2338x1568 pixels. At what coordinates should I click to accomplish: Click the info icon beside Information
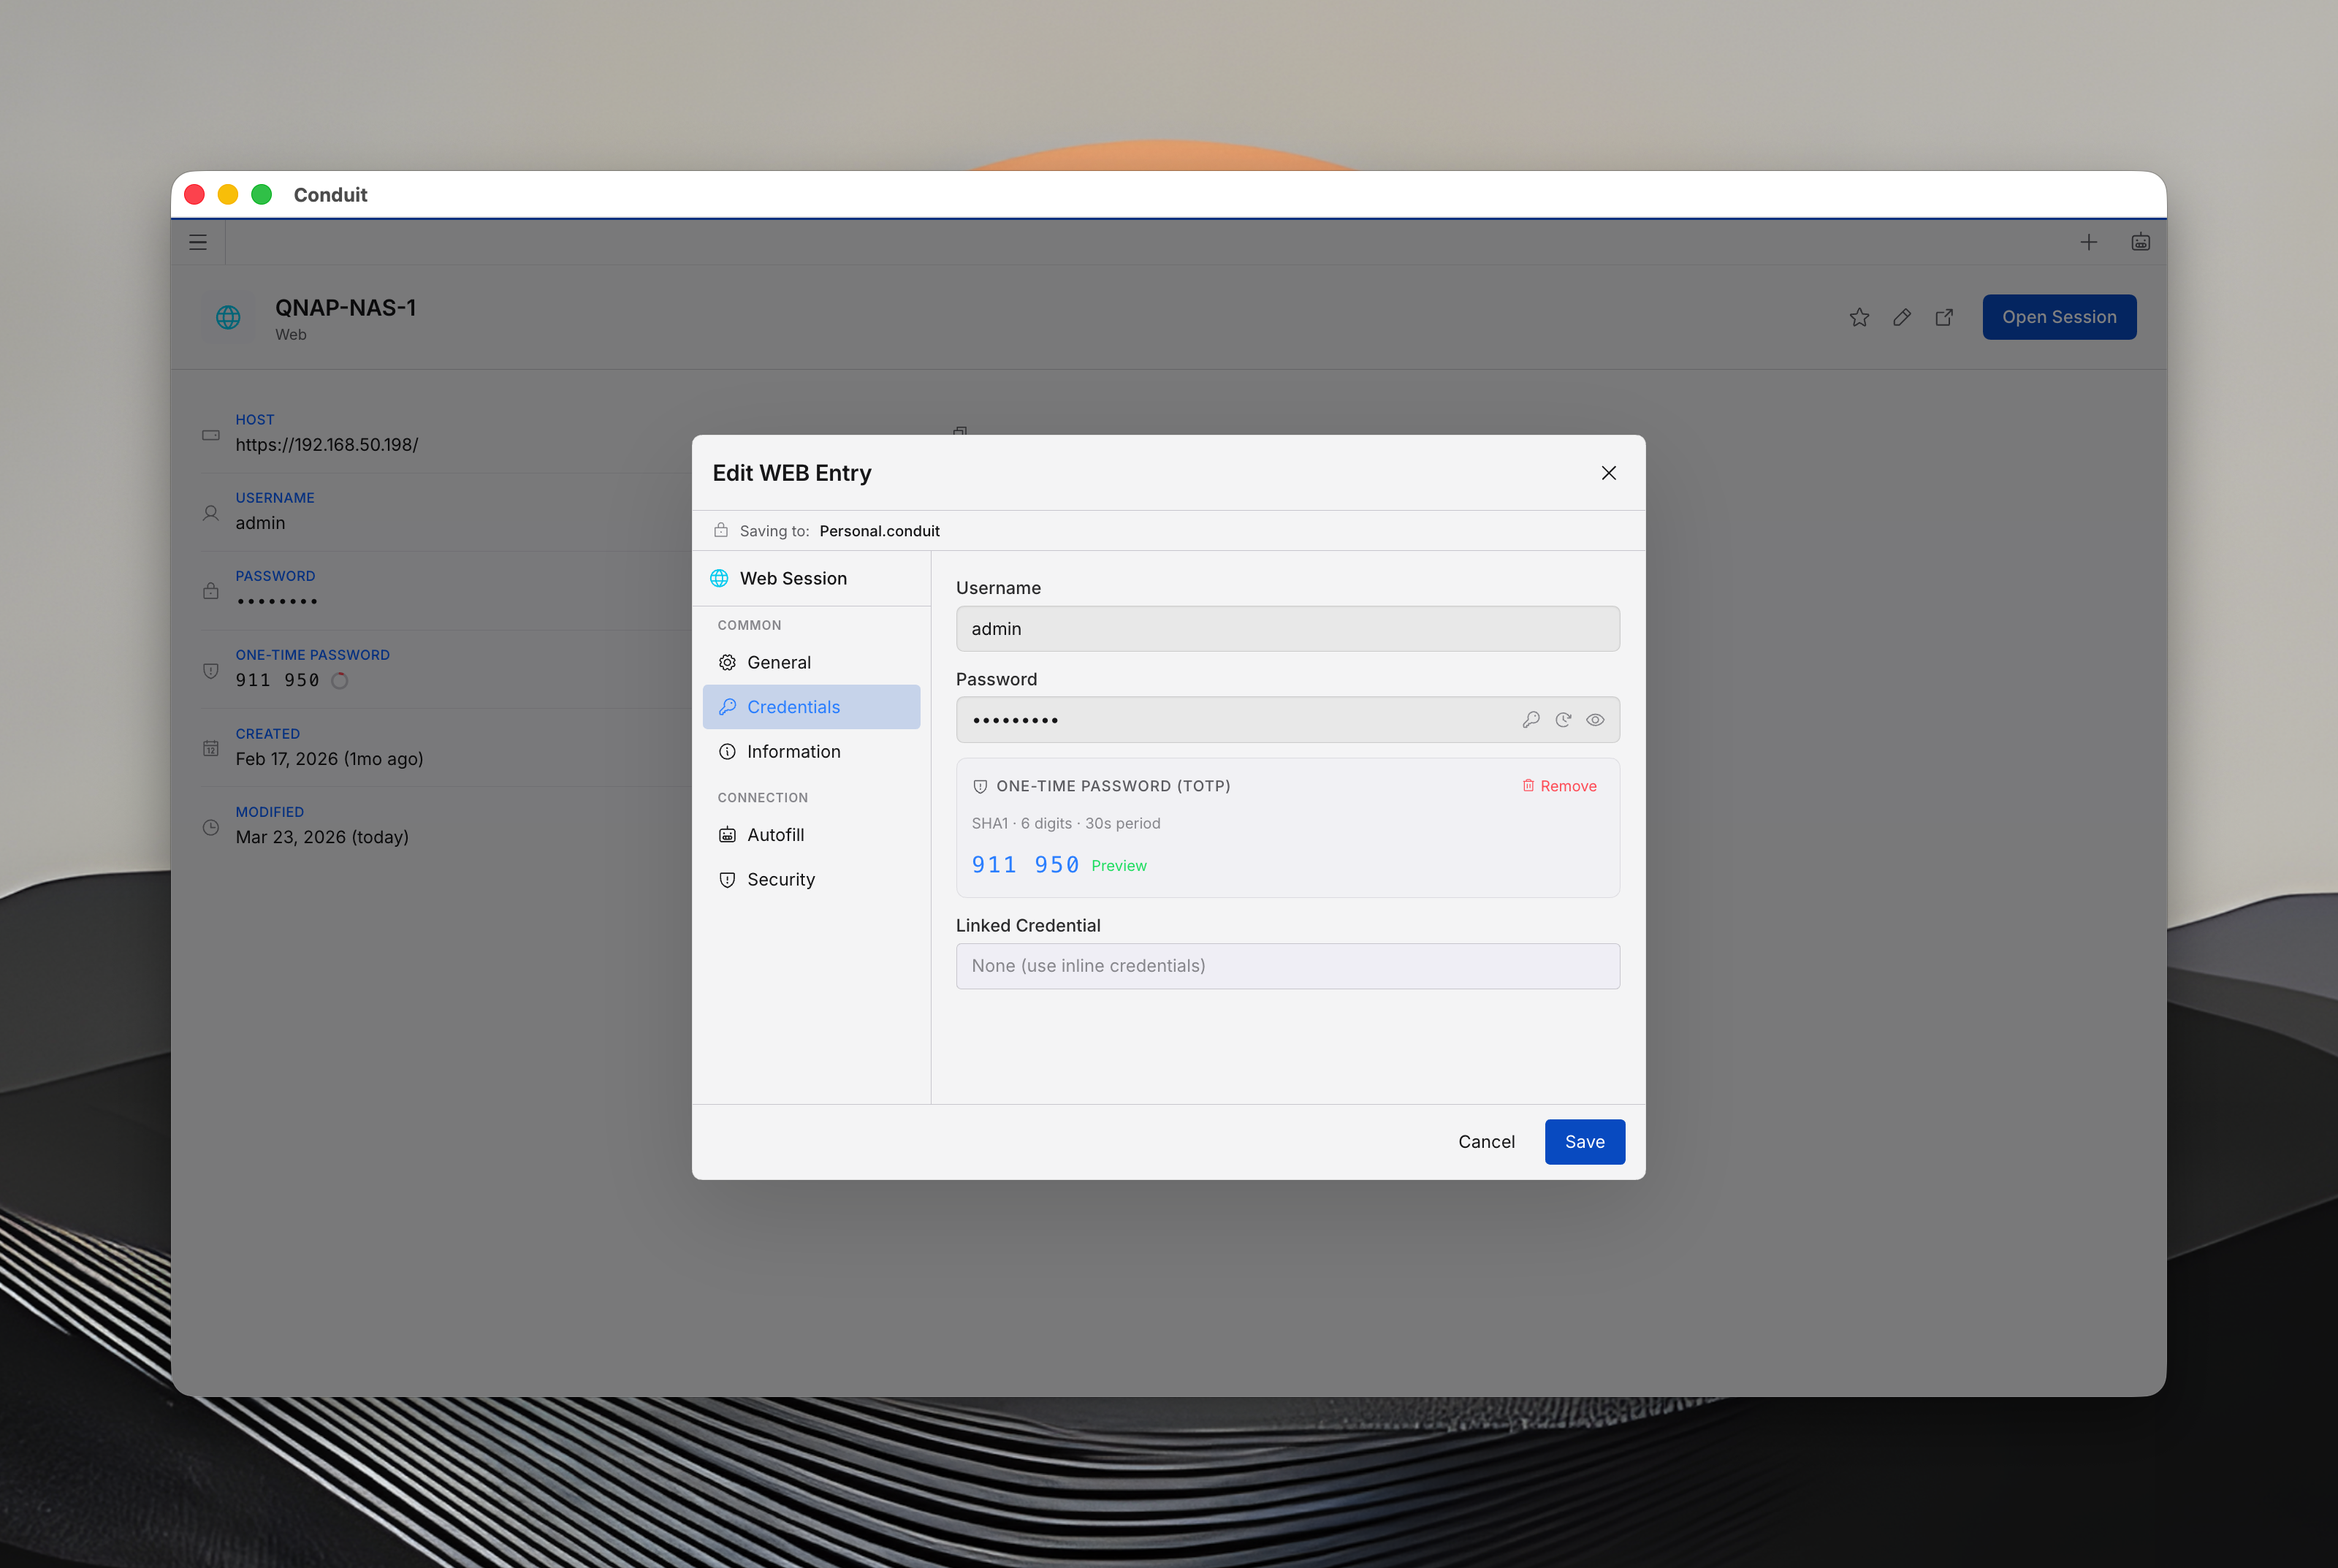click(727, 751)
